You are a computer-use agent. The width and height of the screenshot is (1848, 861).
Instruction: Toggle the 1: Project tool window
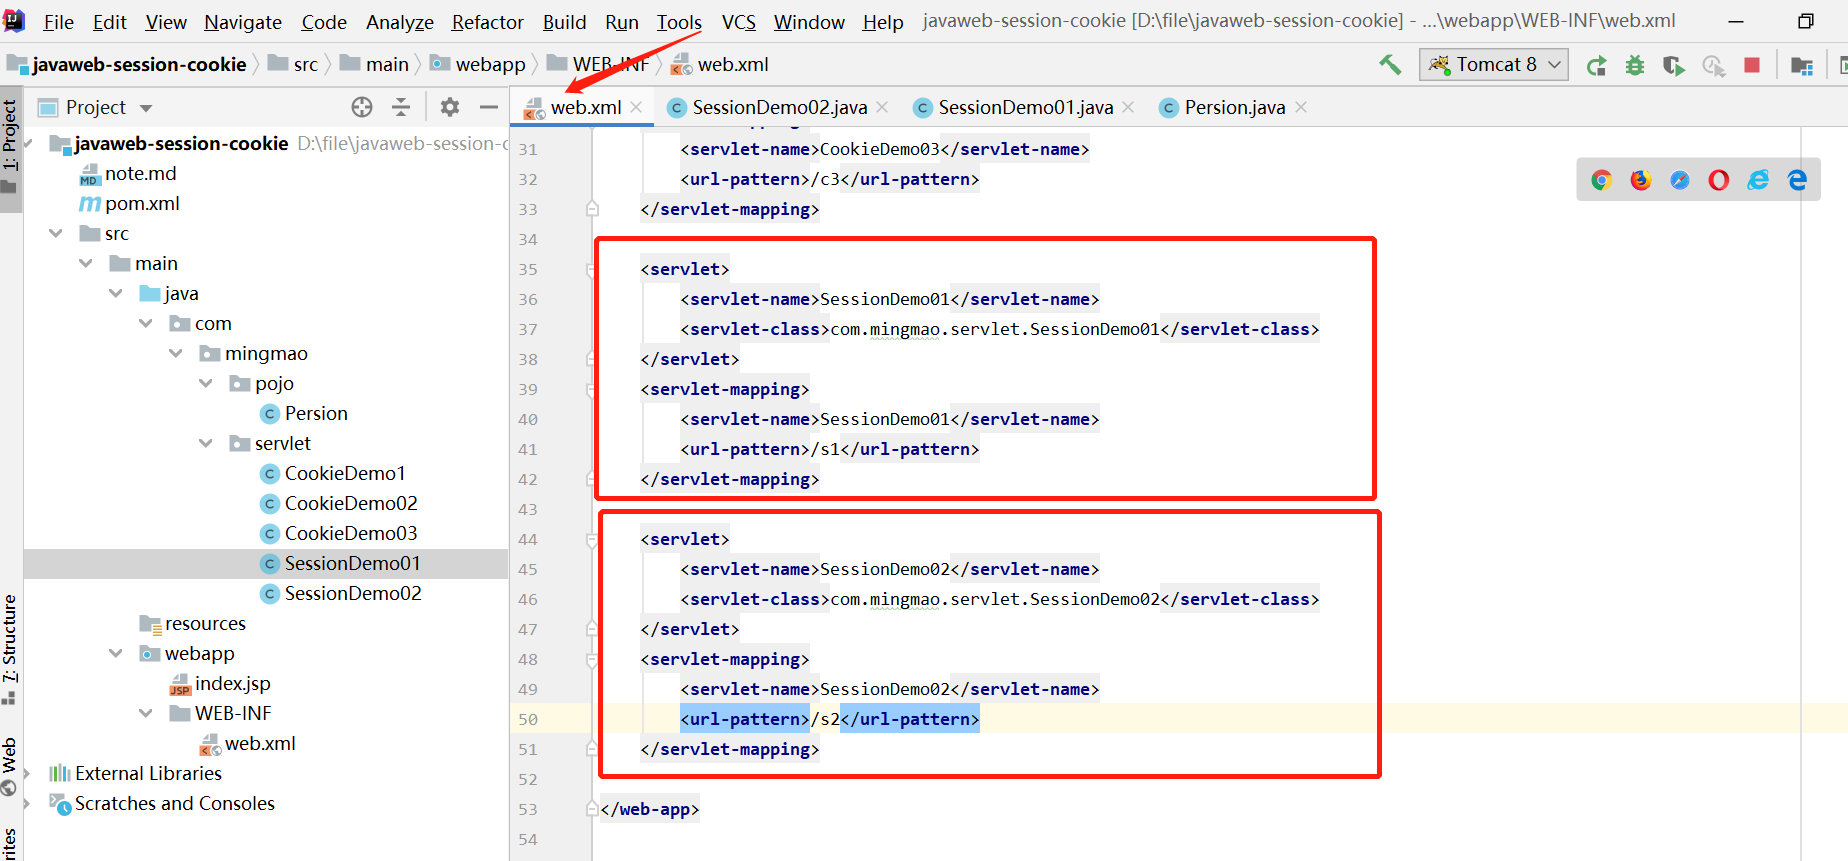[10, 147]
